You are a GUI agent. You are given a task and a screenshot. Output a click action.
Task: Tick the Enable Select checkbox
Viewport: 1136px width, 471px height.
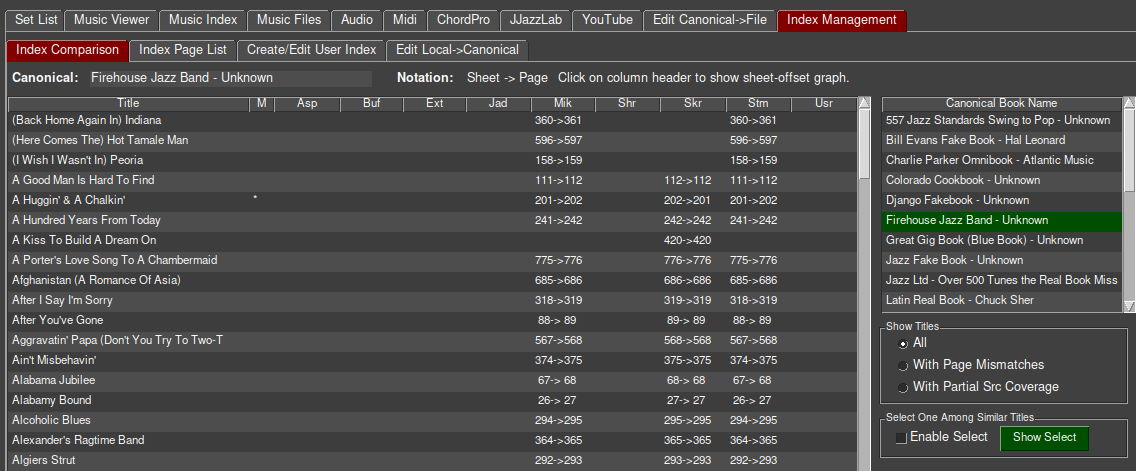pyautogui.click(x=901, y=437)
